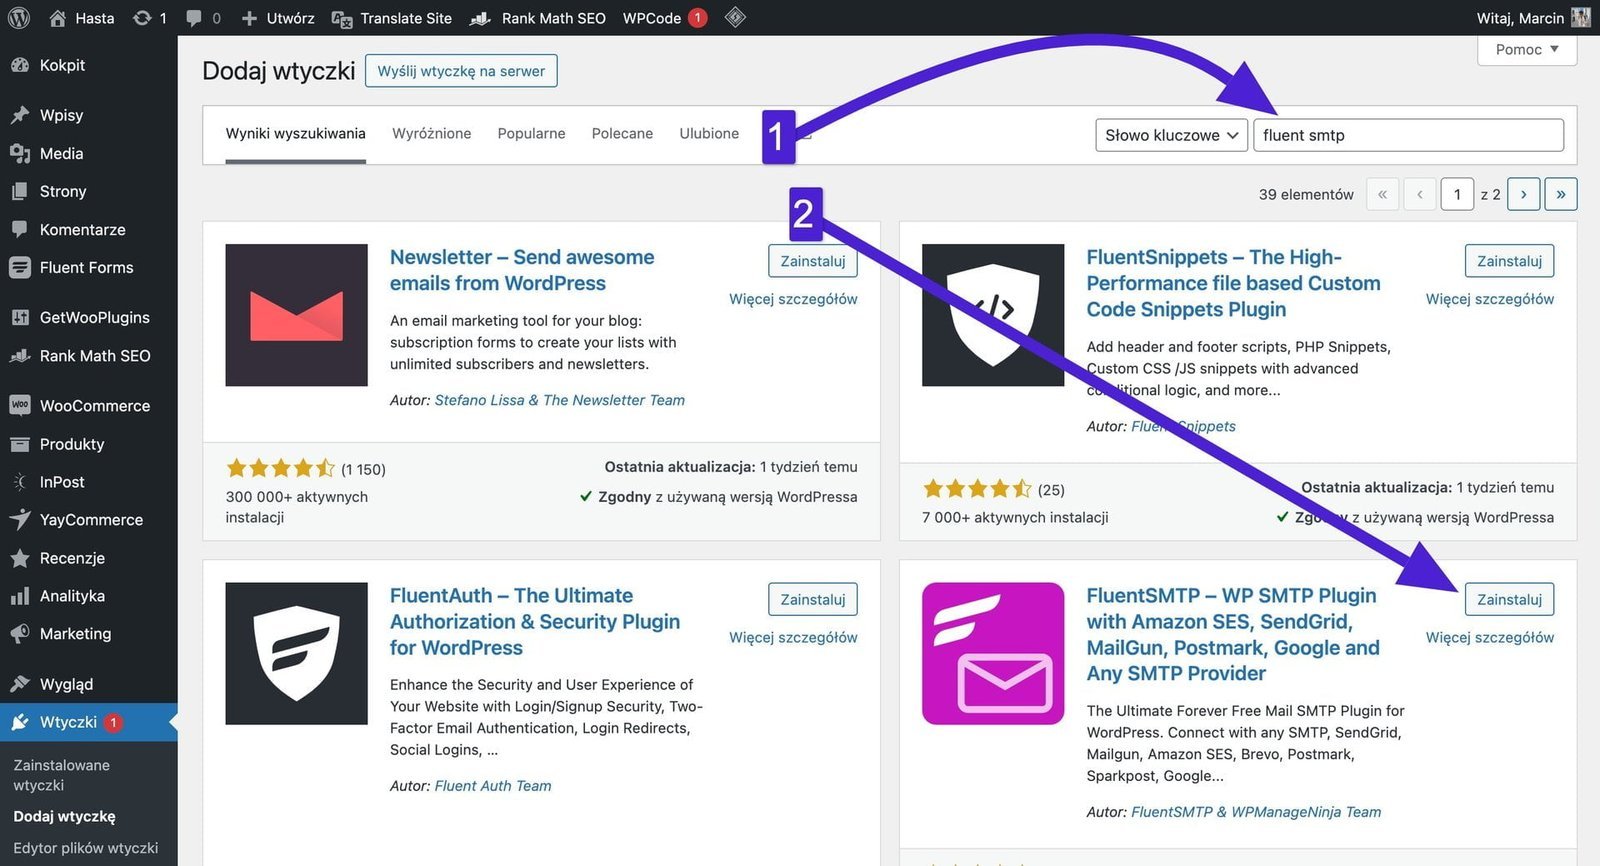Open Więcej szczegółów for FluentAuth
The height and width of the screenshot is (866, 1600).
(792, 637)
